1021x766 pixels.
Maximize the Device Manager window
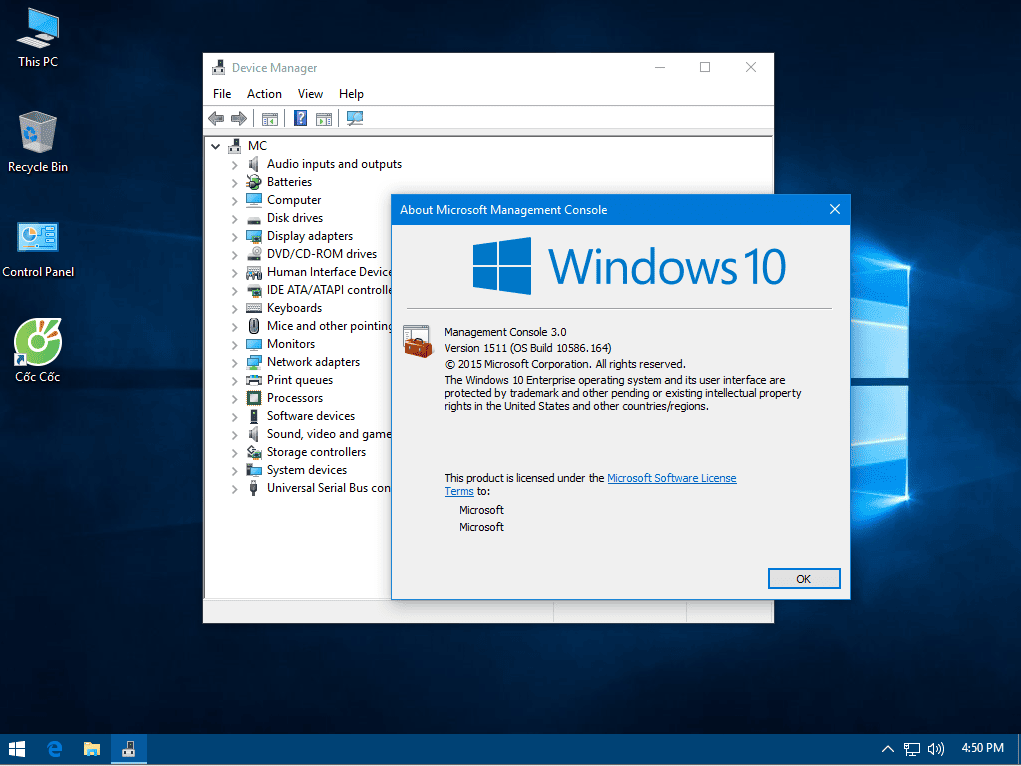pos(705,67)
